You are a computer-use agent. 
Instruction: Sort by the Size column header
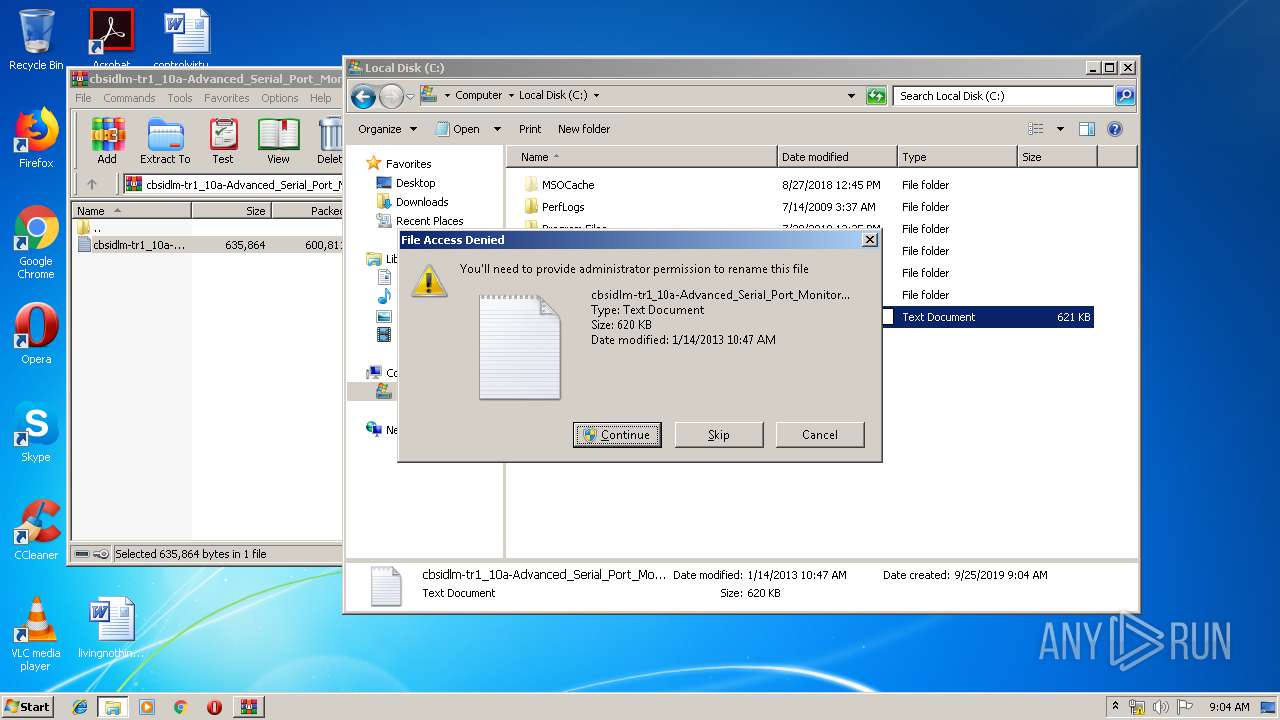(x=1057, y=157)
